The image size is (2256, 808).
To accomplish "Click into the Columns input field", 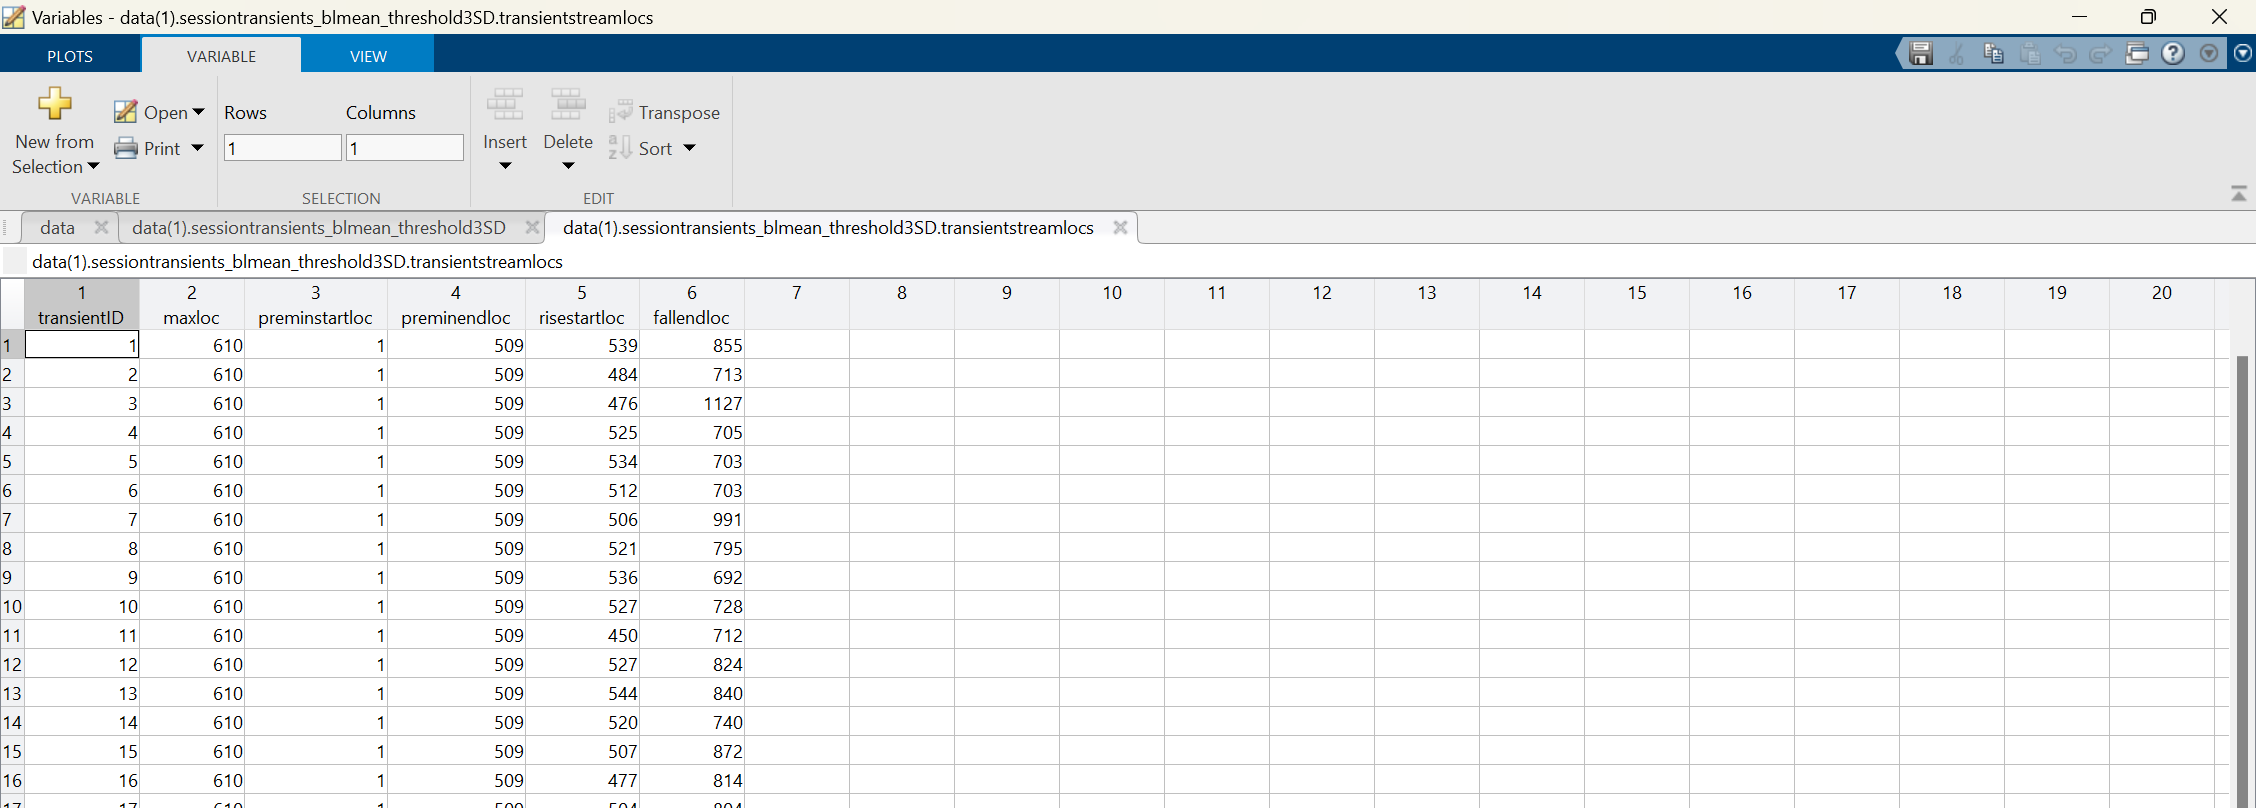I will (405, 148).
